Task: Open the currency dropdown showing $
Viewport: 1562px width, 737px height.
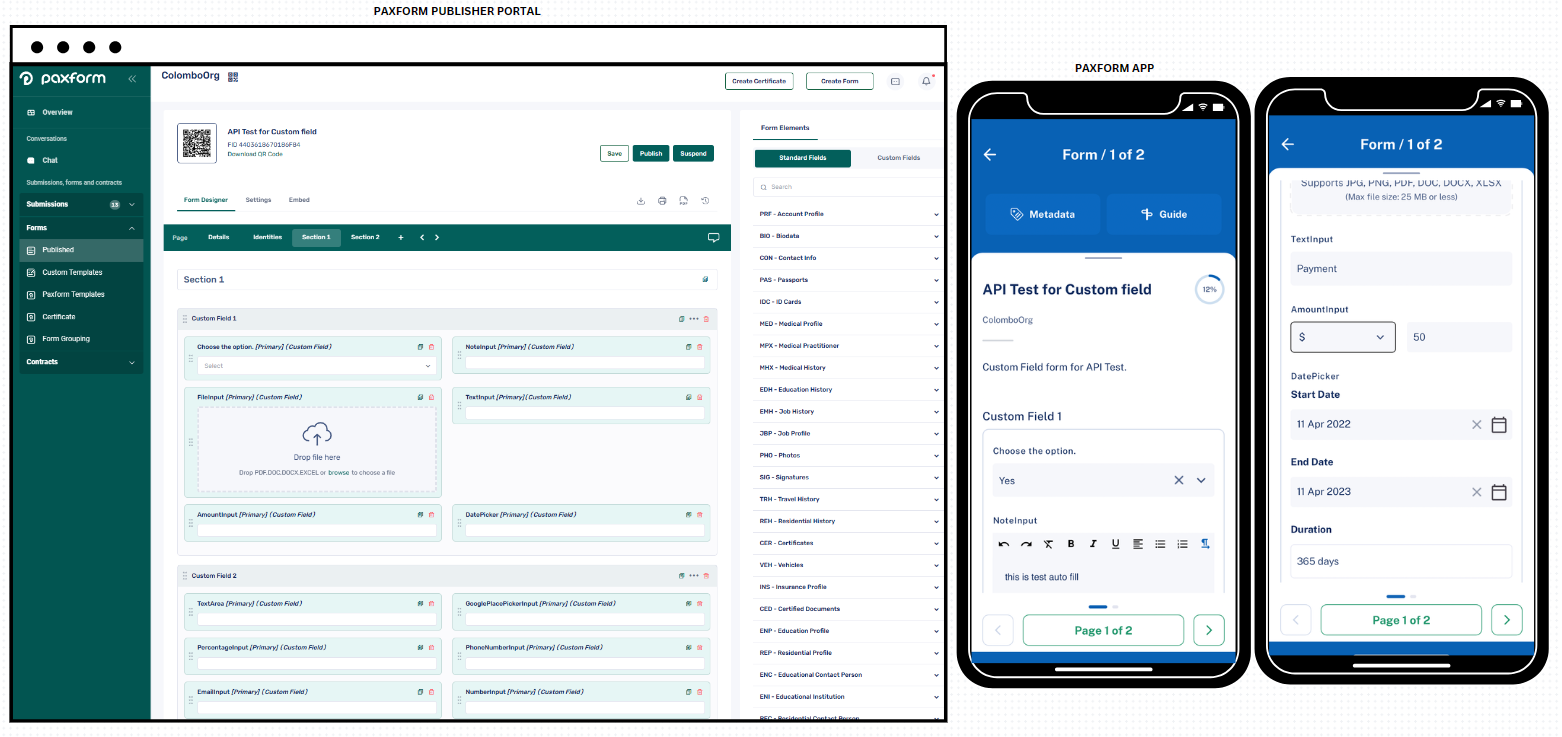Action: pyautogui.click(x=1343, y=337)
